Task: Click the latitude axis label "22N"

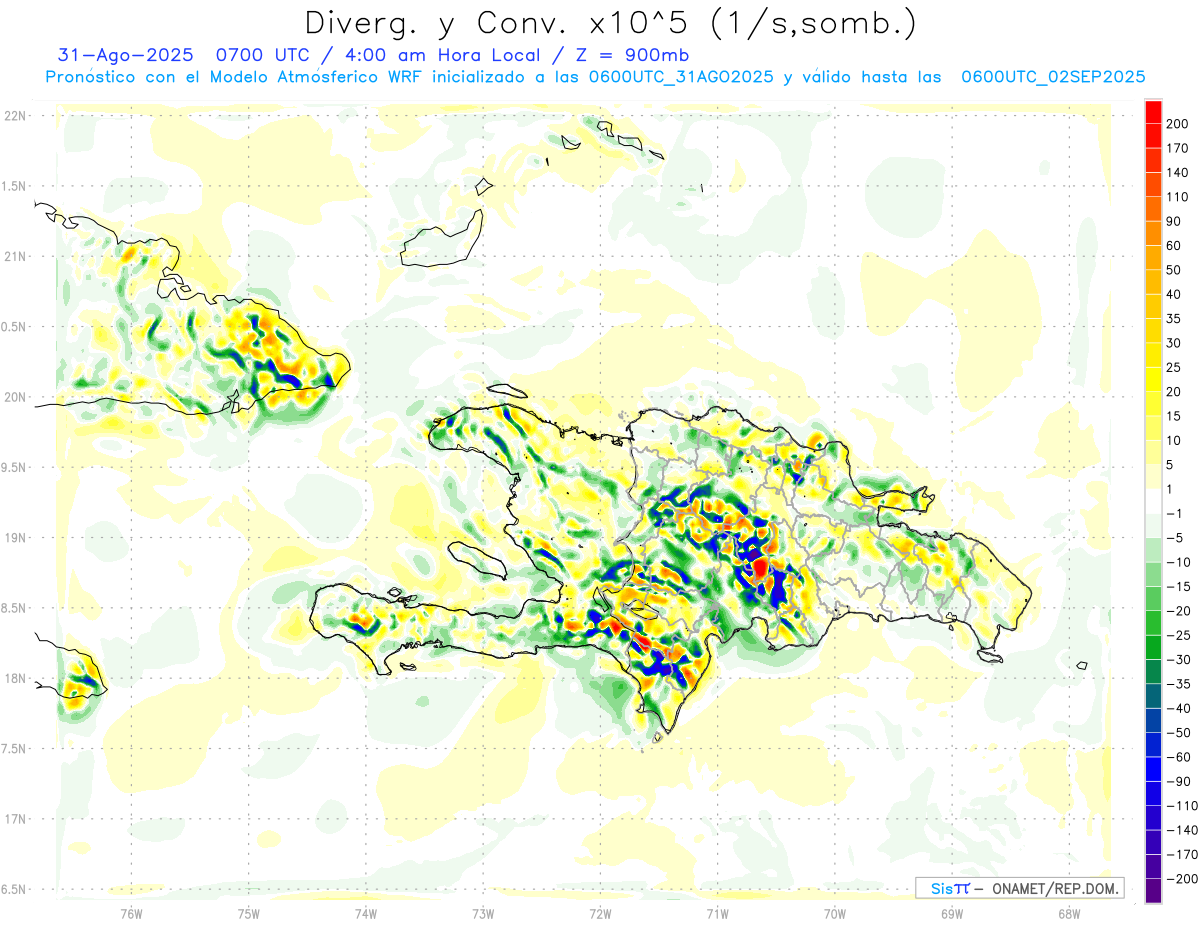Action: (x=15, y=116)
